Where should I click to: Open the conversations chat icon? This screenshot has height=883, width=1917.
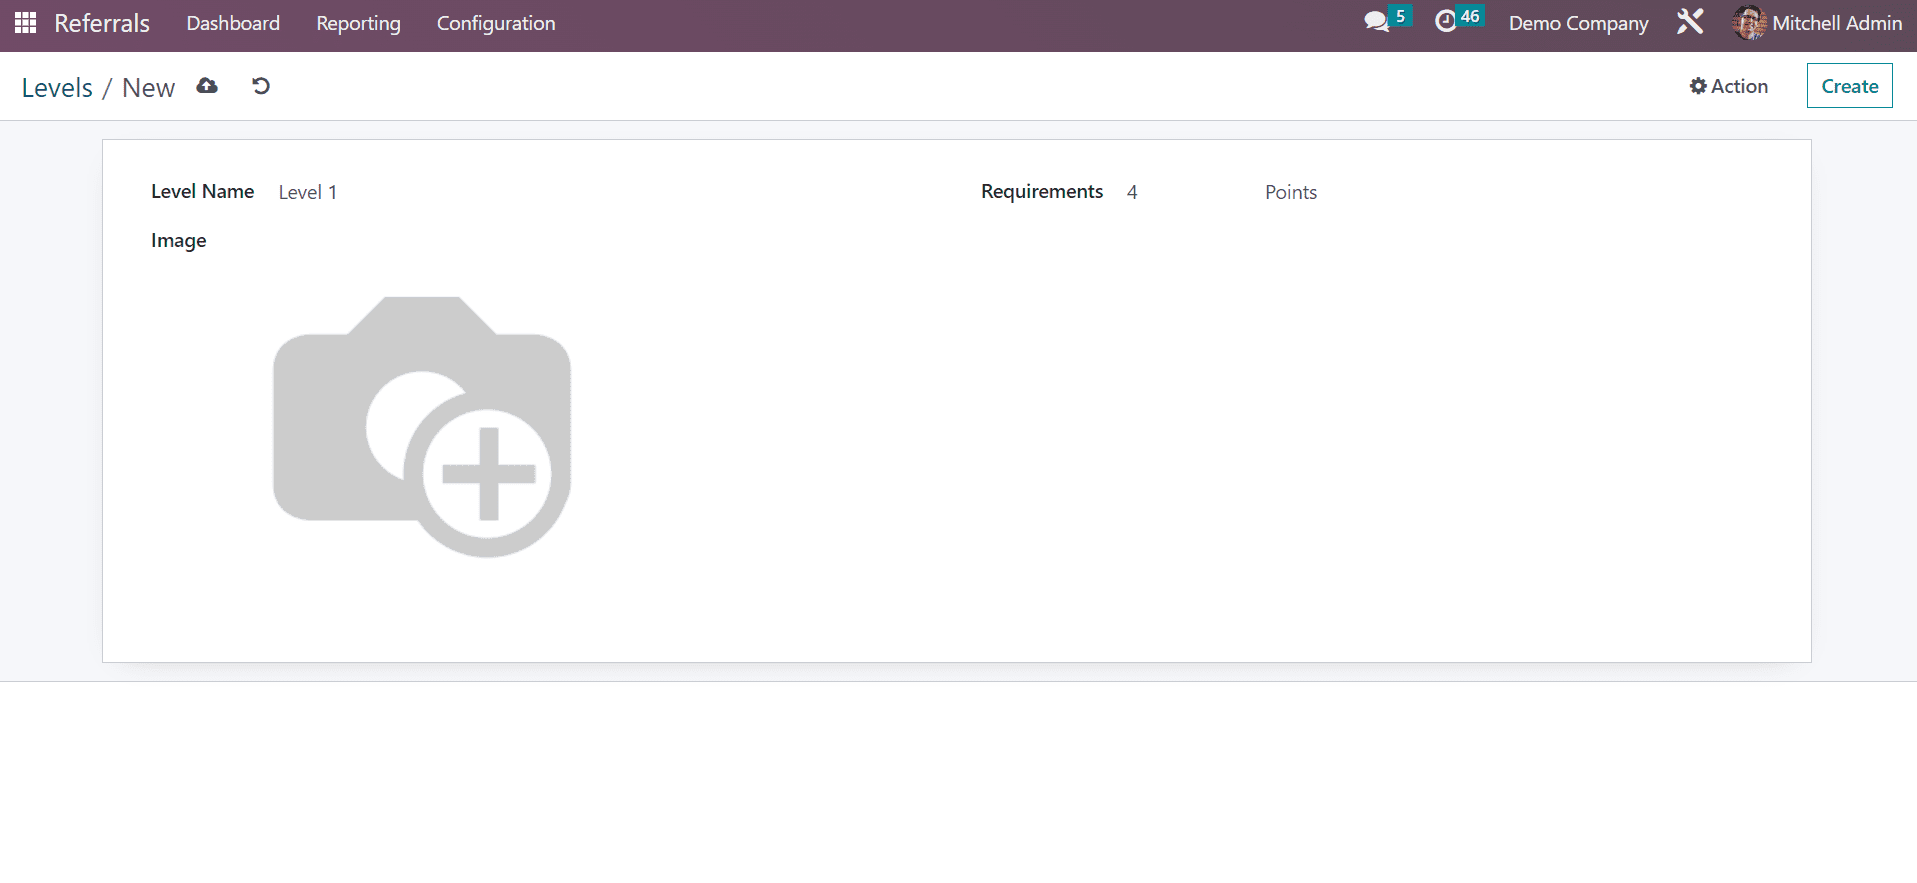tap(1376, 22)
